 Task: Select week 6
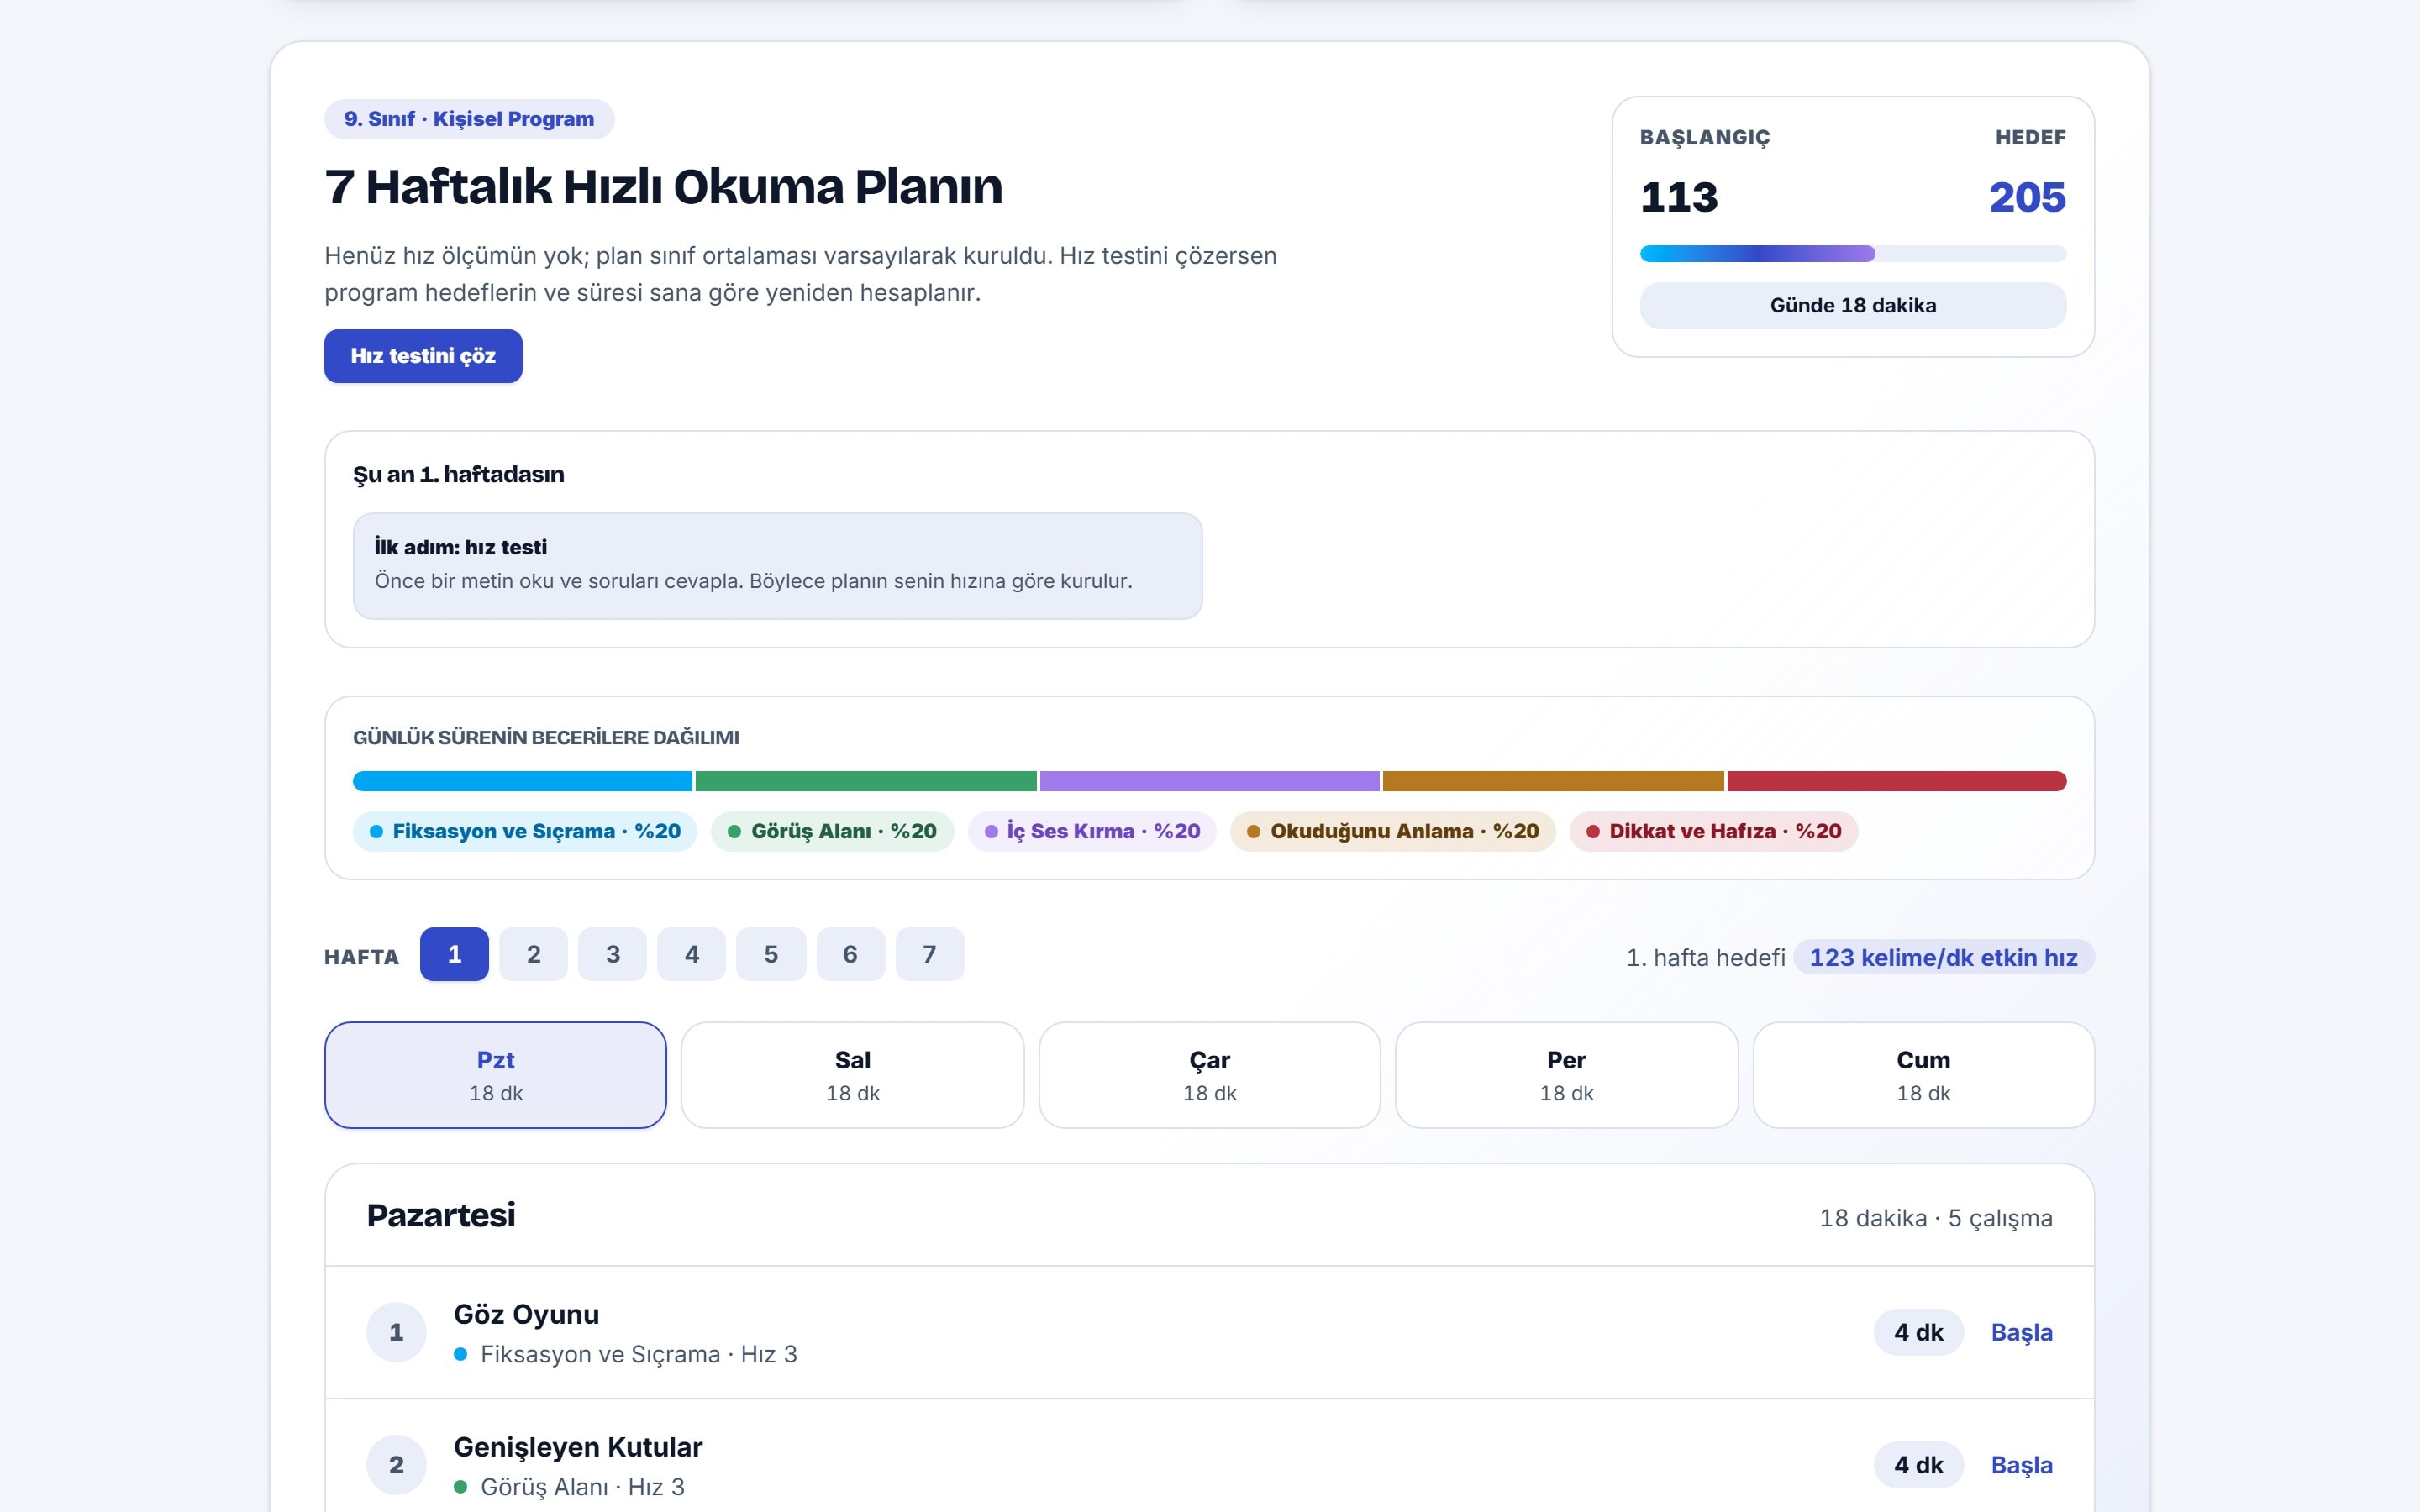click(x=850, y=954)
